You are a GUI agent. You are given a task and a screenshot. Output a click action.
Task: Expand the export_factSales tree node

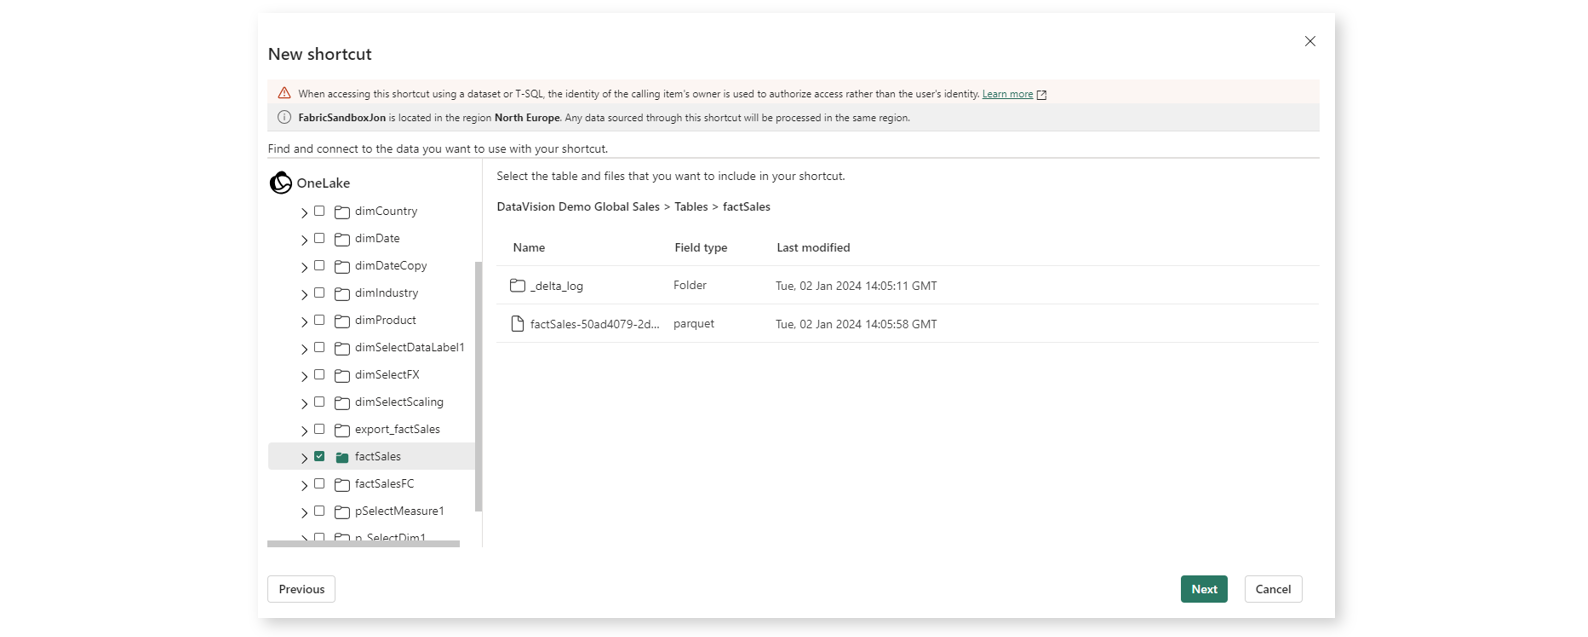pos(304,430)
